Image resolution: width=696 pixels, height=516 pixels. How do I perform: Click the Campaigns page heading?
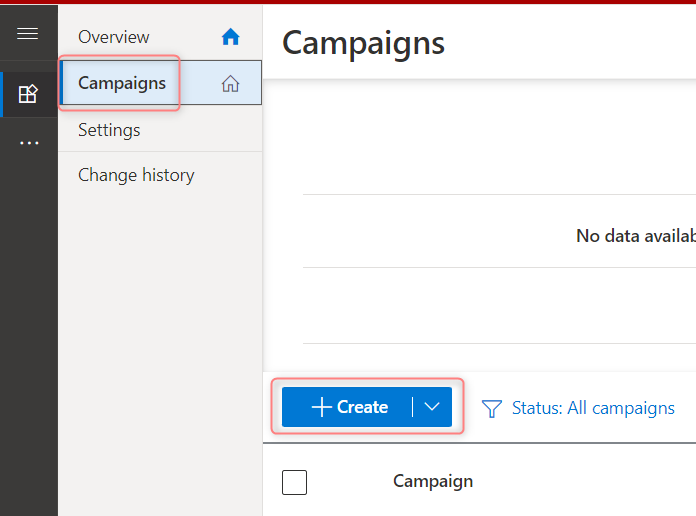364,43
